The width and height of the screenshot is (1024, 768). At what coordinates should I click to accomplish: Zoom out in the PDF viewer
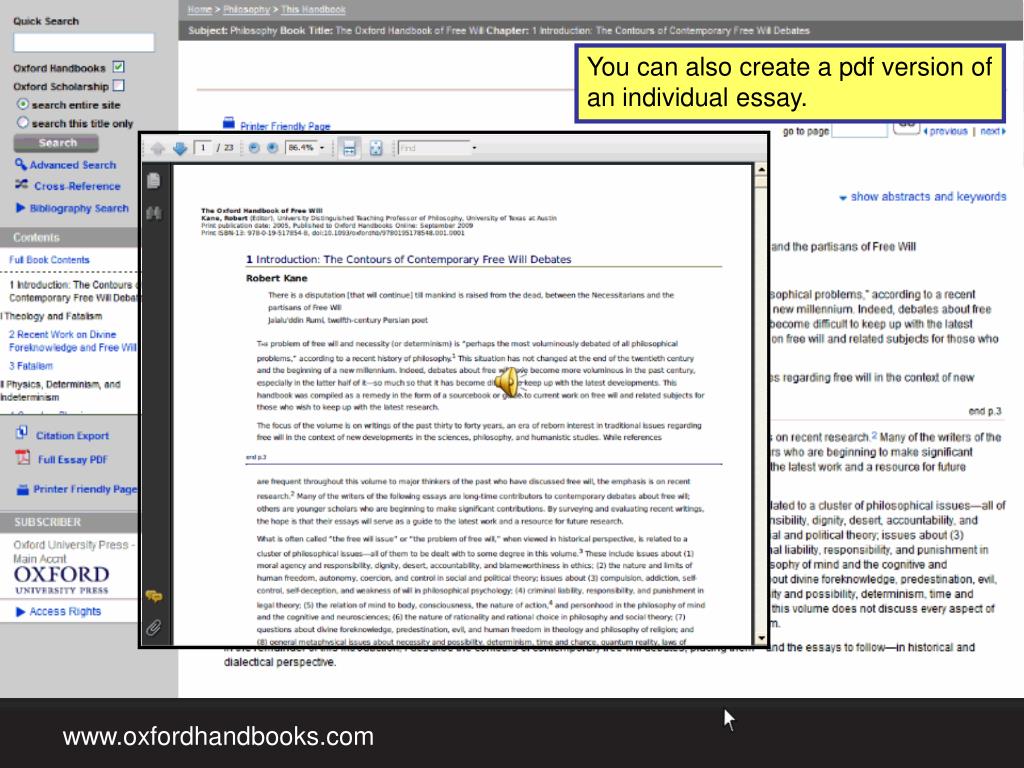255,148
